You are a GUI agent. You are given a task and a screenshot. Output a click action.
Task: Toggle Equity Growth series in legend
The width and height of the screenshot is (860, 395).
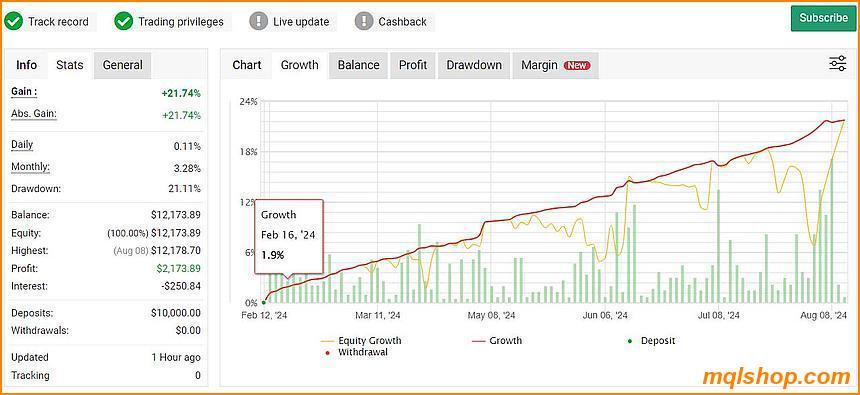(x=361, y=341)
